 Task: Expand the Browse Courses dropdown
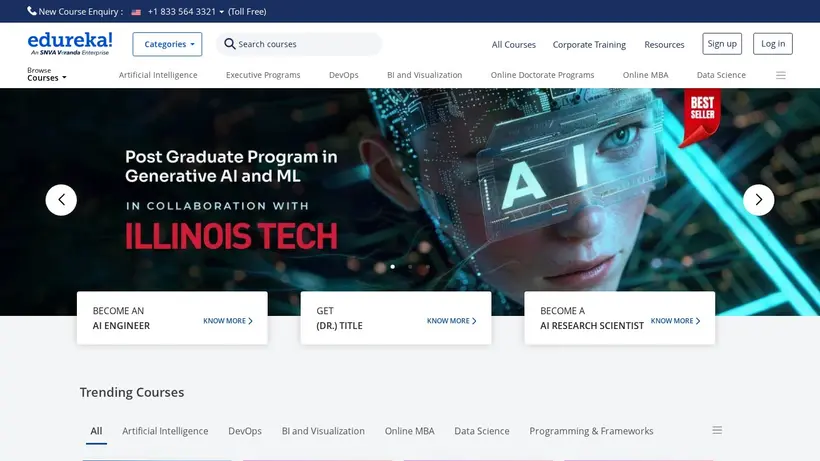47,74
